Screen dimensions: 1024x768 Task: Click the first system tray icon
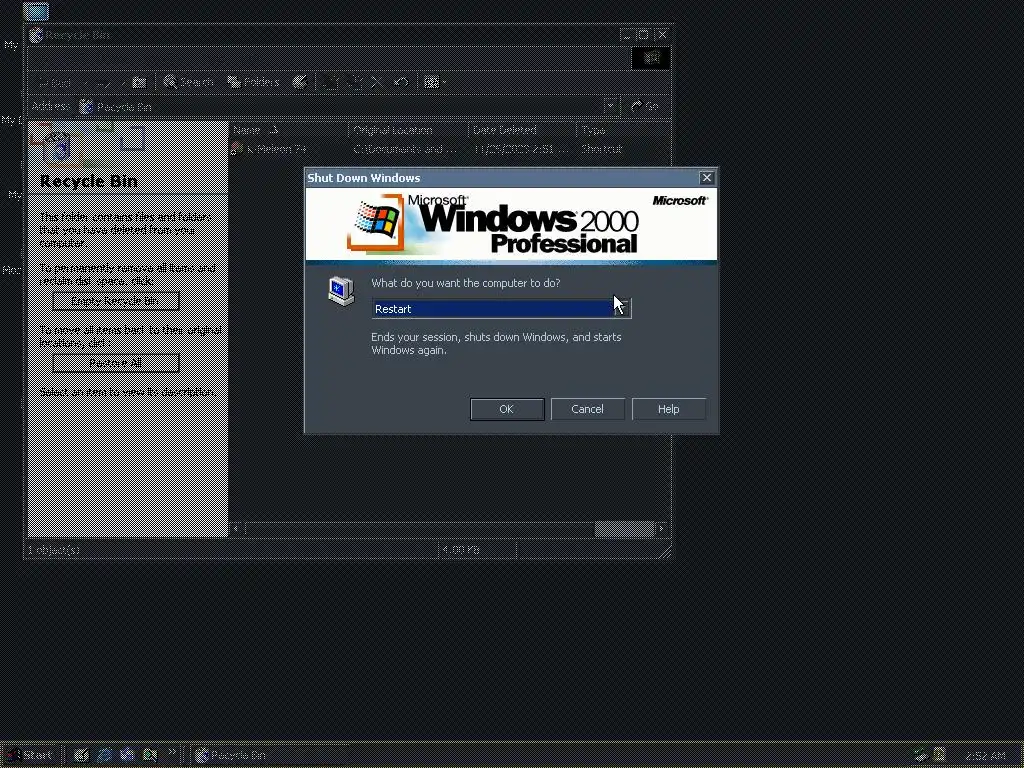(921, 755)
